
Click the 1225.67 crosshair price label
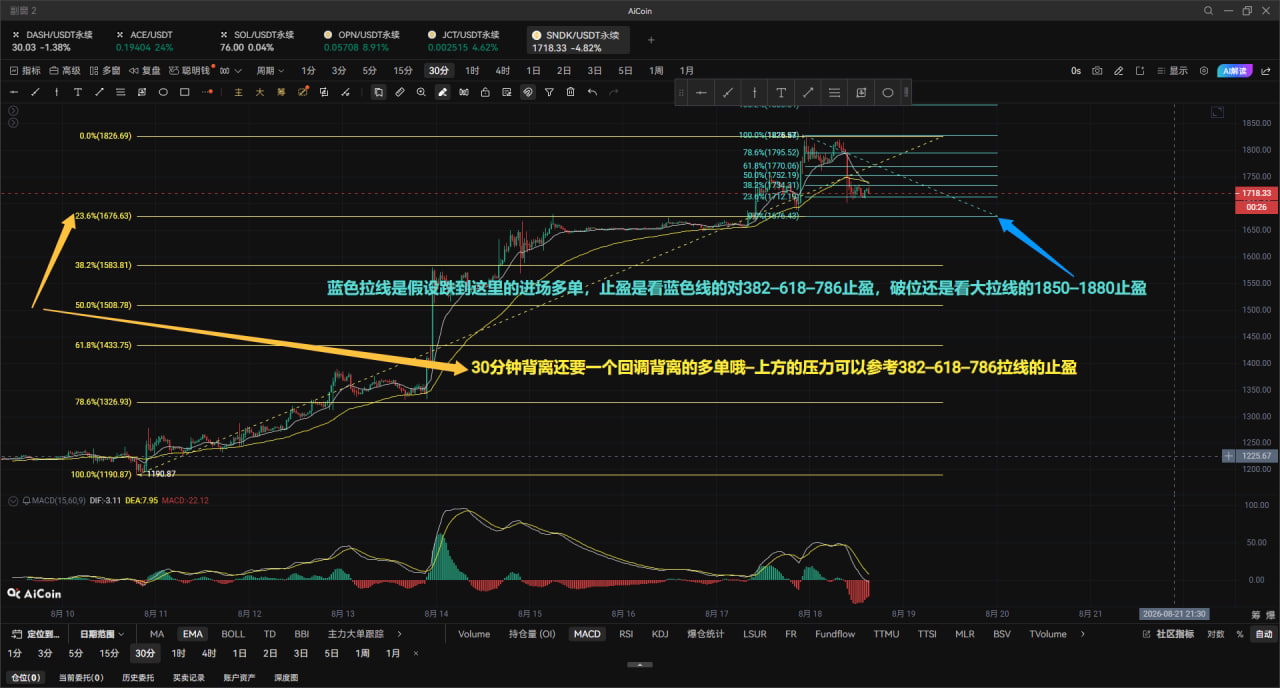[1258, 455]
